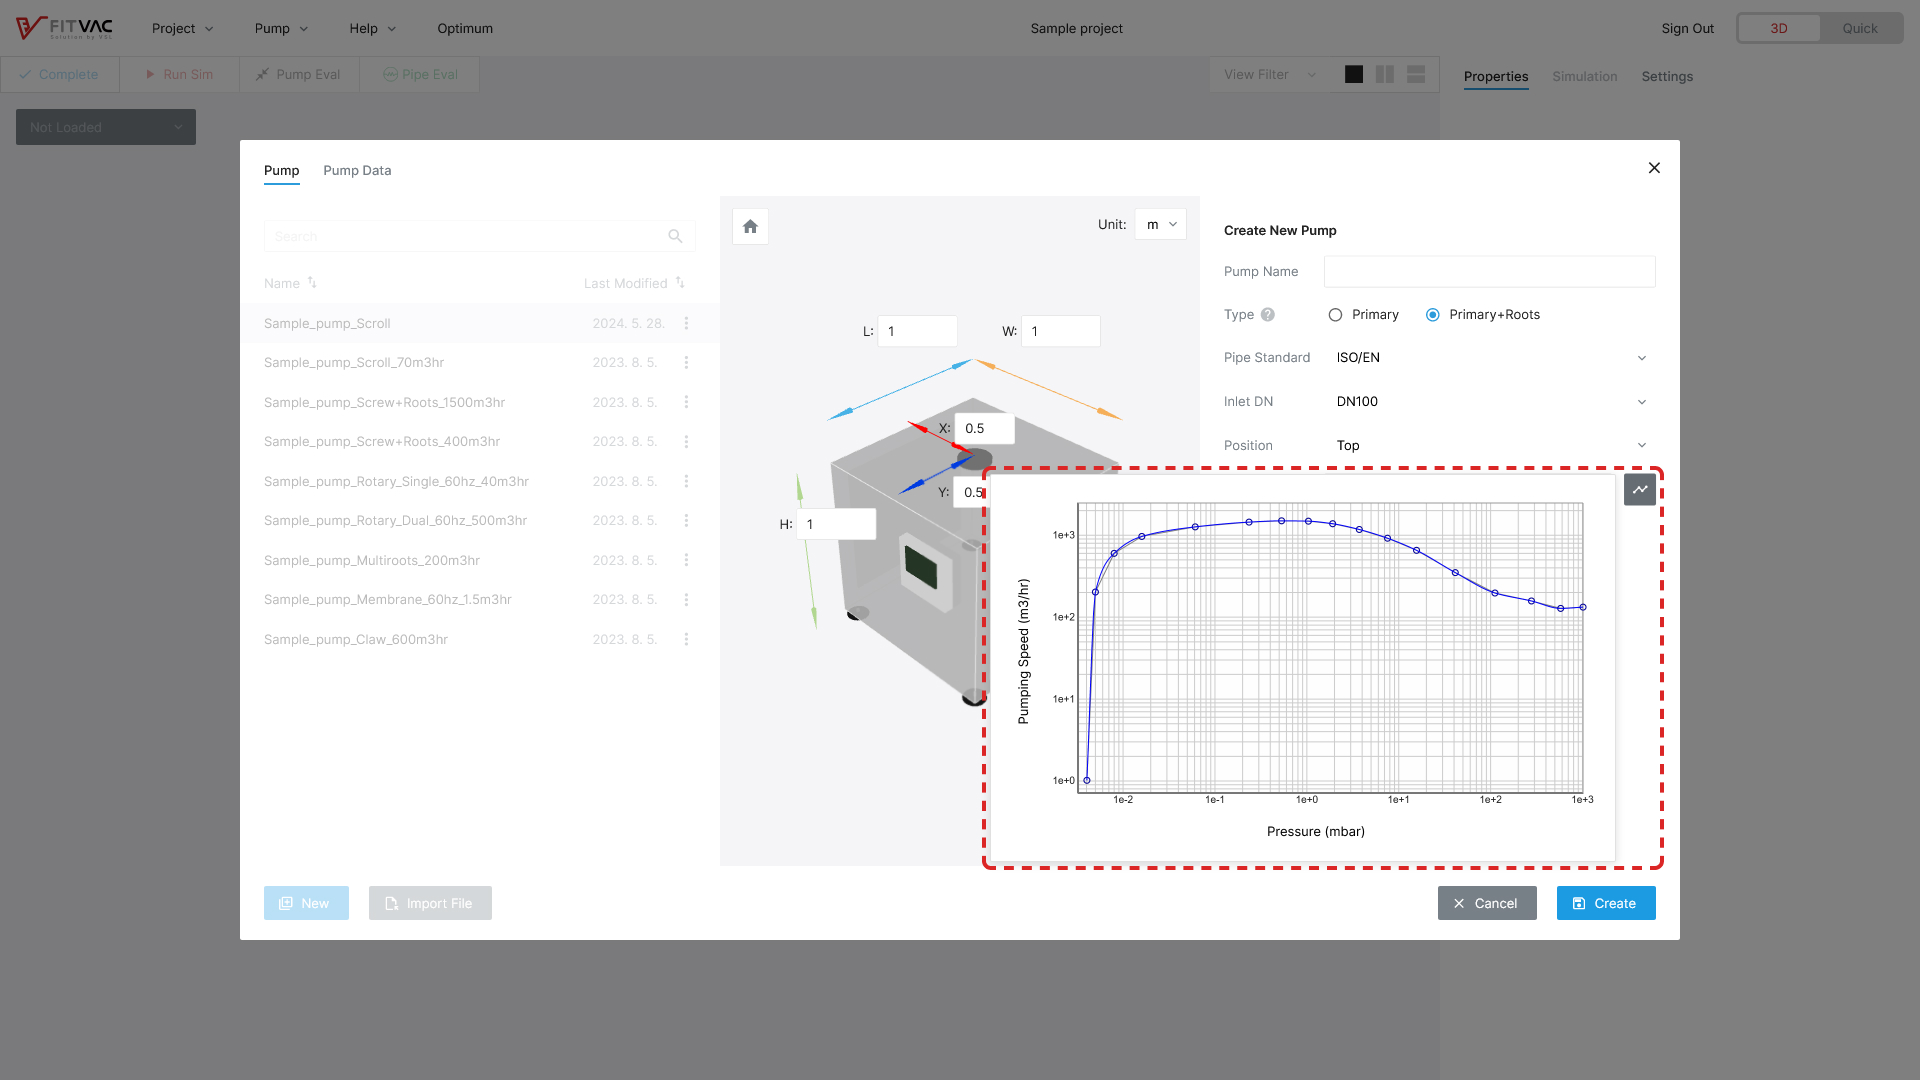The height and width of the screenshot is (1080, 1920).
Task: Switch to Quick mode toggle
Action: [1860, 28]
